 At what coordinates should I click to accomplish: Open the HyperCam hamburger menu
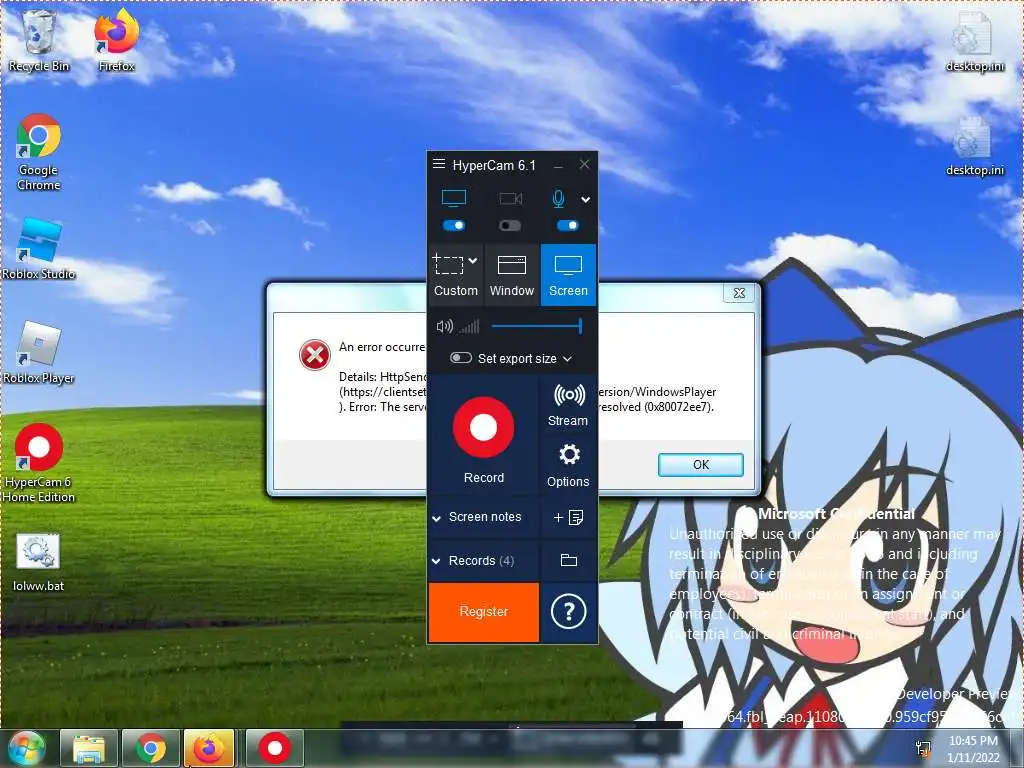click(439, 164)
